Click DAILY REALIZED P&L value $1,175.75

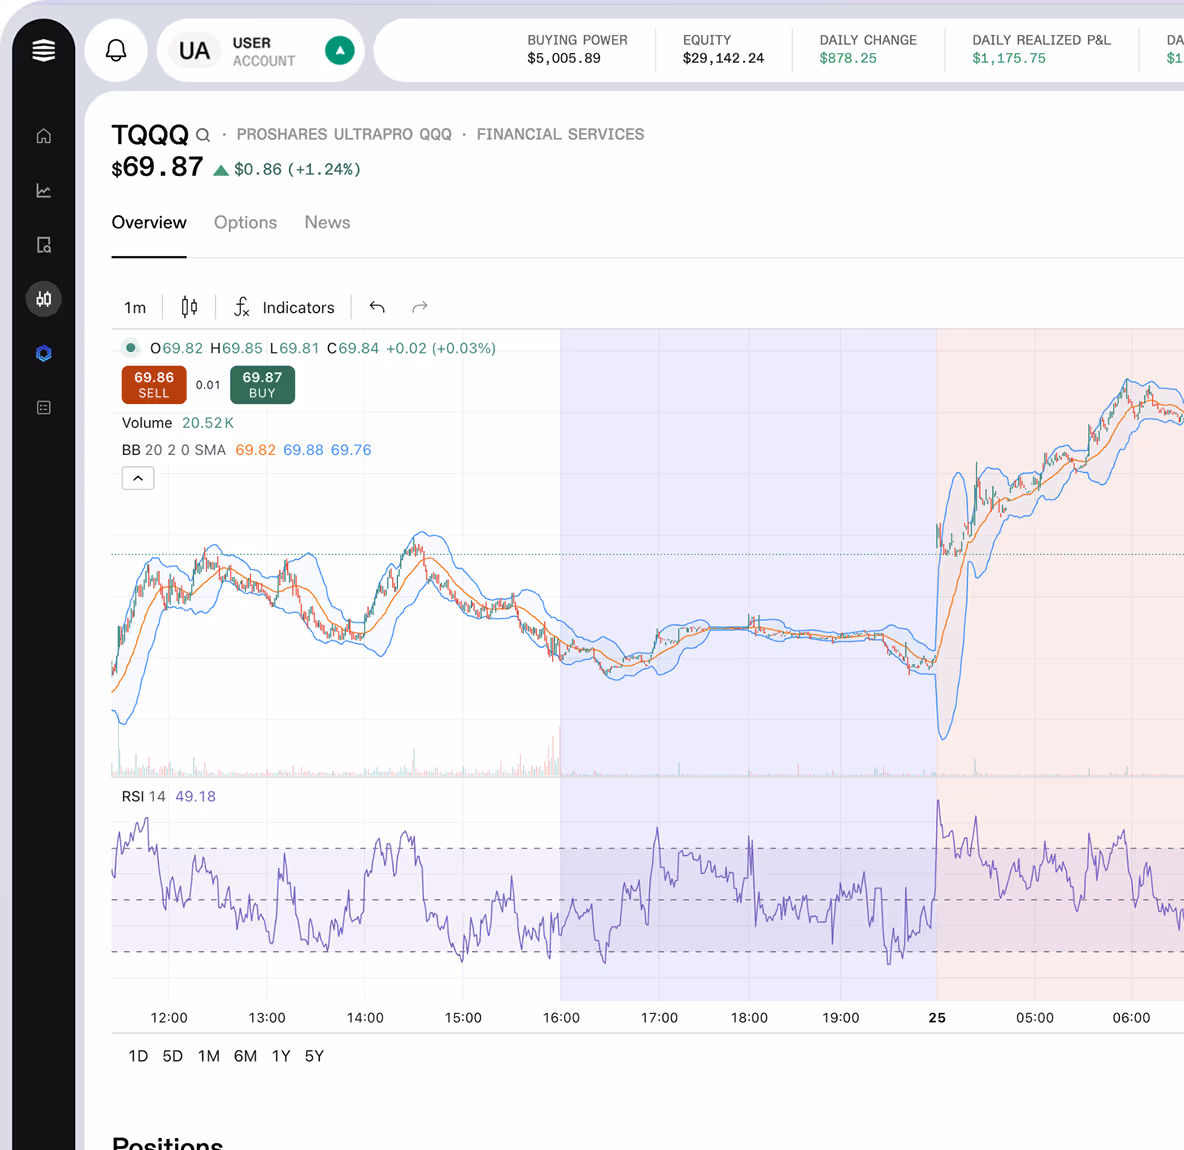pos(1009,59)
